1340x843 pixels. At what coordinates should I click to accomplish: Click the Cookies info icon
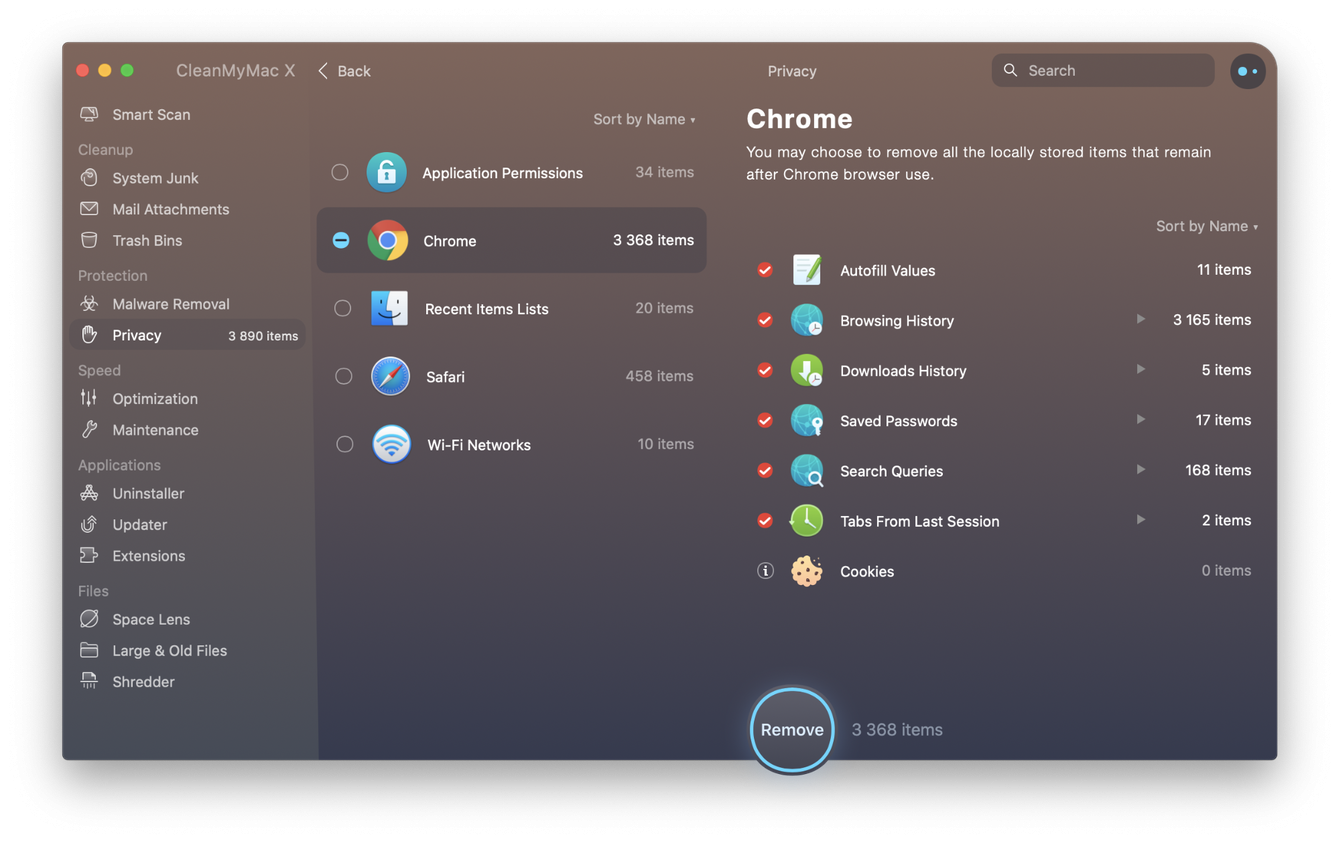(x=765, y=571)
